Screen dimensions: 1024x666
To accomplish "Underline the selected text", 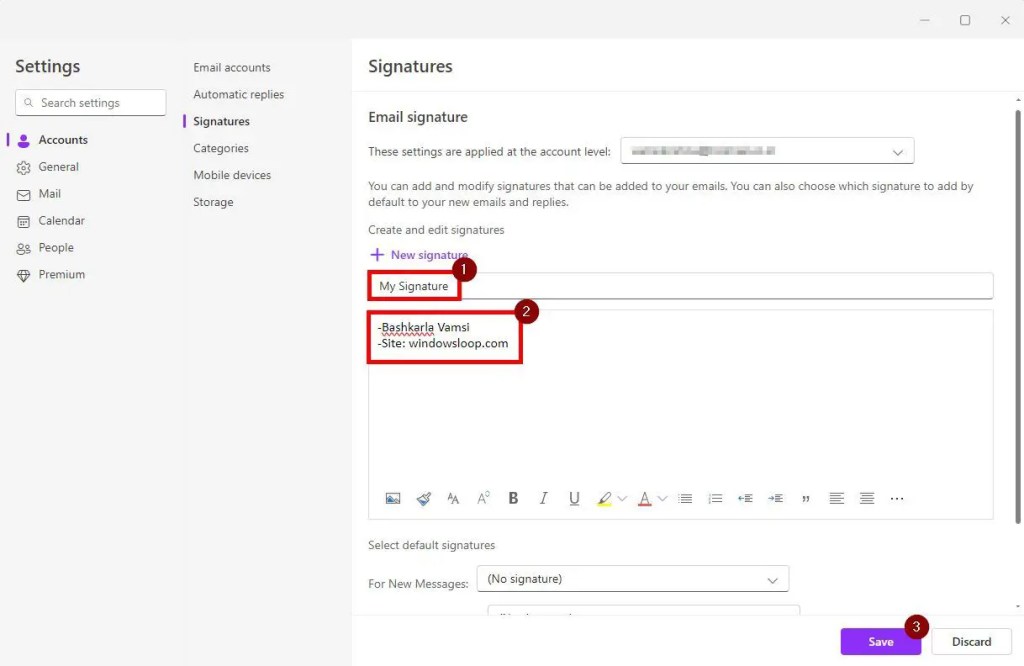I will point(574,498).
